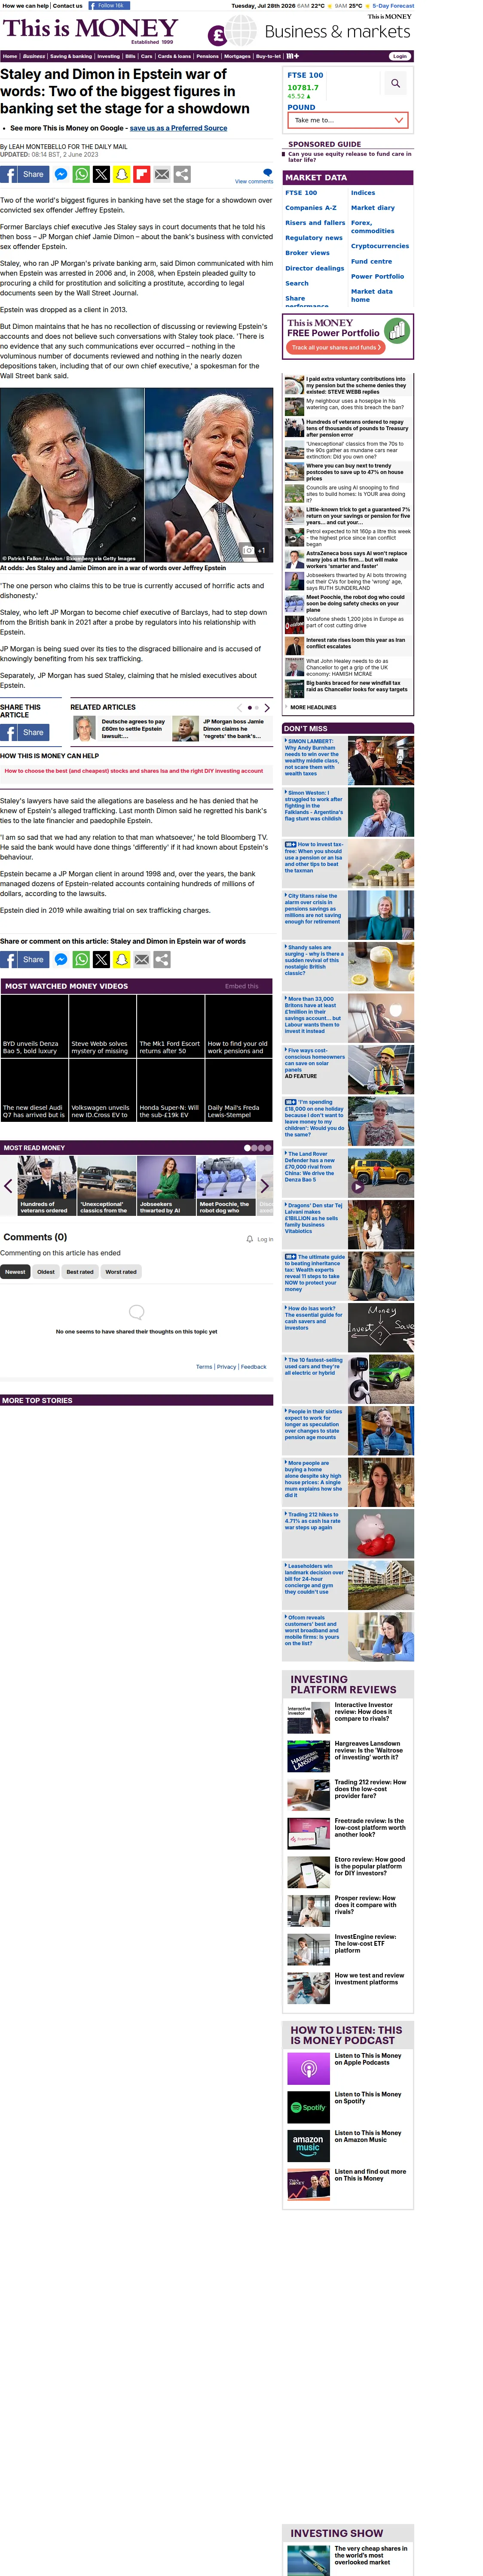Image resolution: width=483 pixels, height=2576 pixels.
Task: Open the Staley and Dimon main photo
Action: pyautogui.click(x=136, y=475)
